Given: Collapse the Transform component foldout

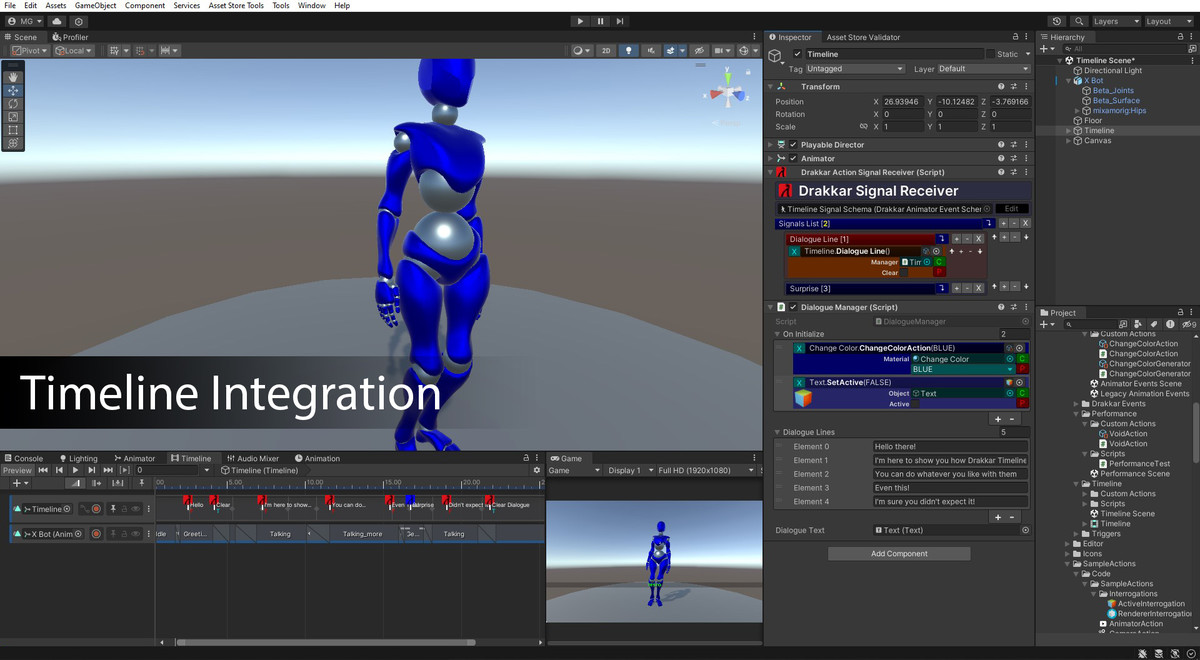Looking at the screenshot, I should click(771, 86).
